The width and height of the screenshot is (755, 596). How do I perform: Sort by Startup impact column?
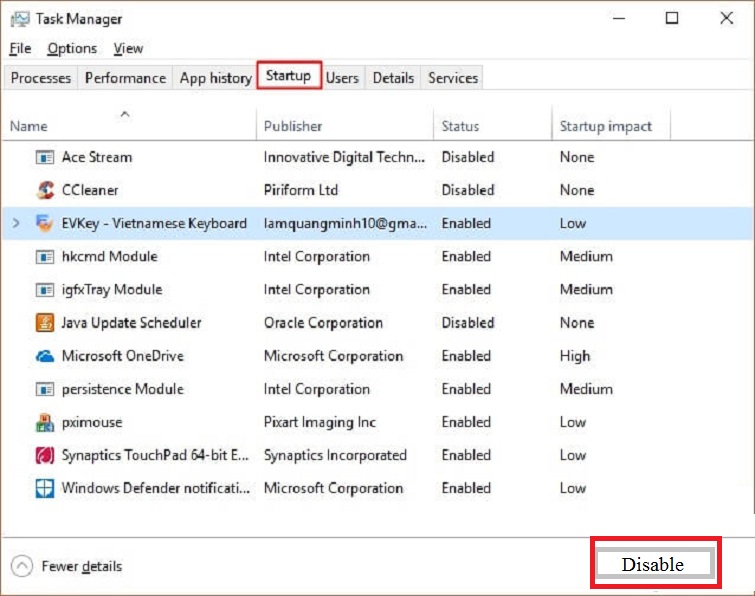pyautogui.click(x=605, y=127)
